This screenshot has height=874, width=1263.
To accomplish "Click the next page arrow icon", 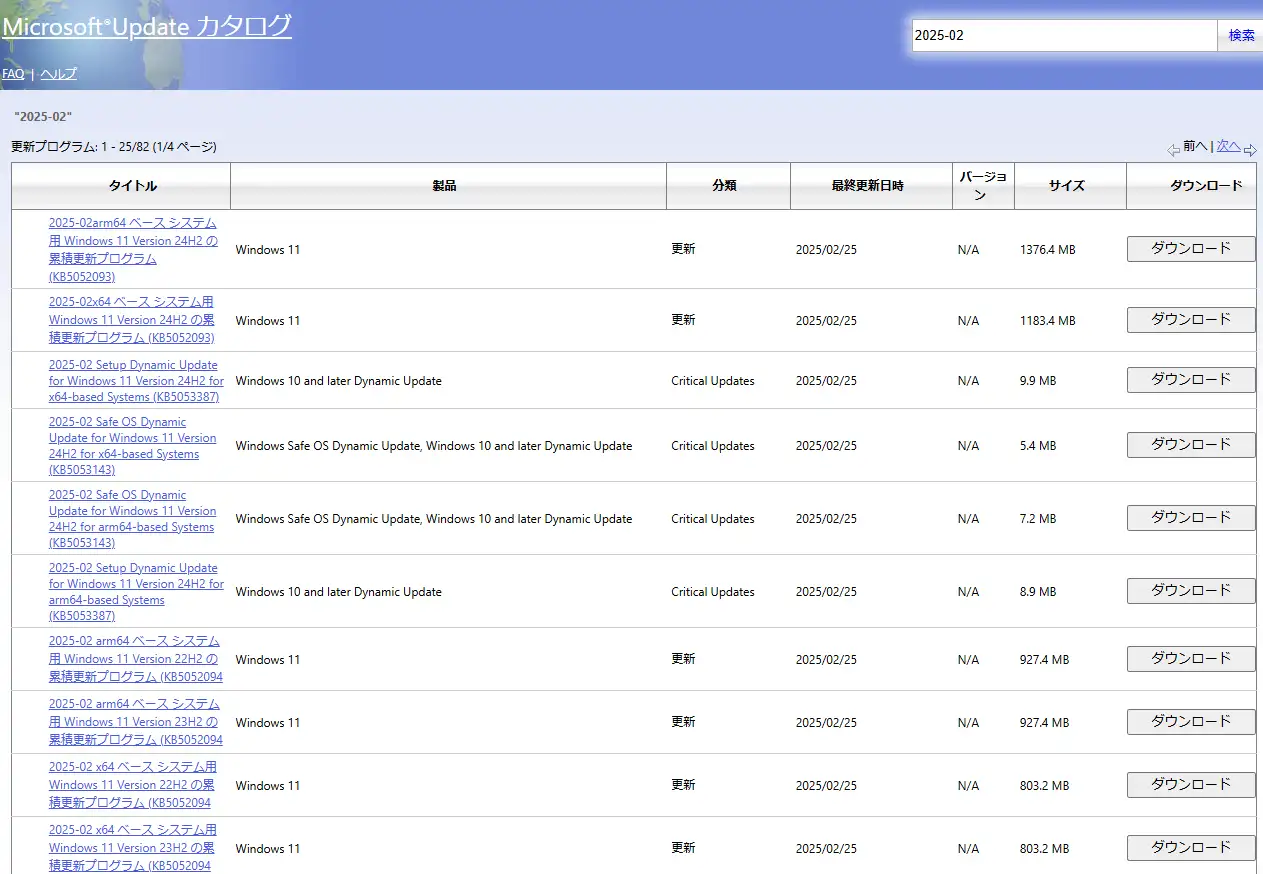I will [1250, 150].
